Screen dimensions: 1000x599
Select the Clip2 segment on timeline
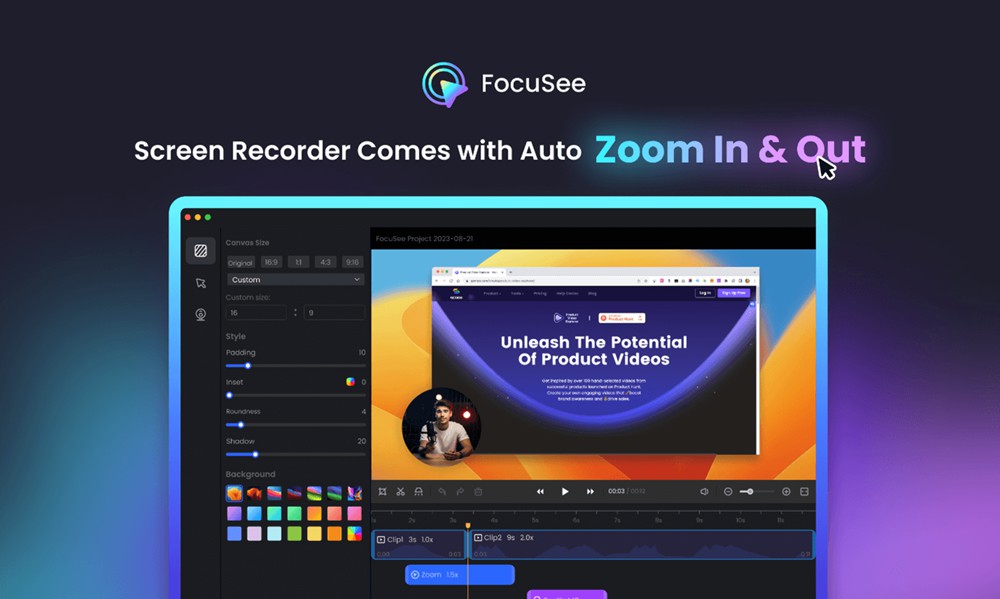click(x=642, y=545)
